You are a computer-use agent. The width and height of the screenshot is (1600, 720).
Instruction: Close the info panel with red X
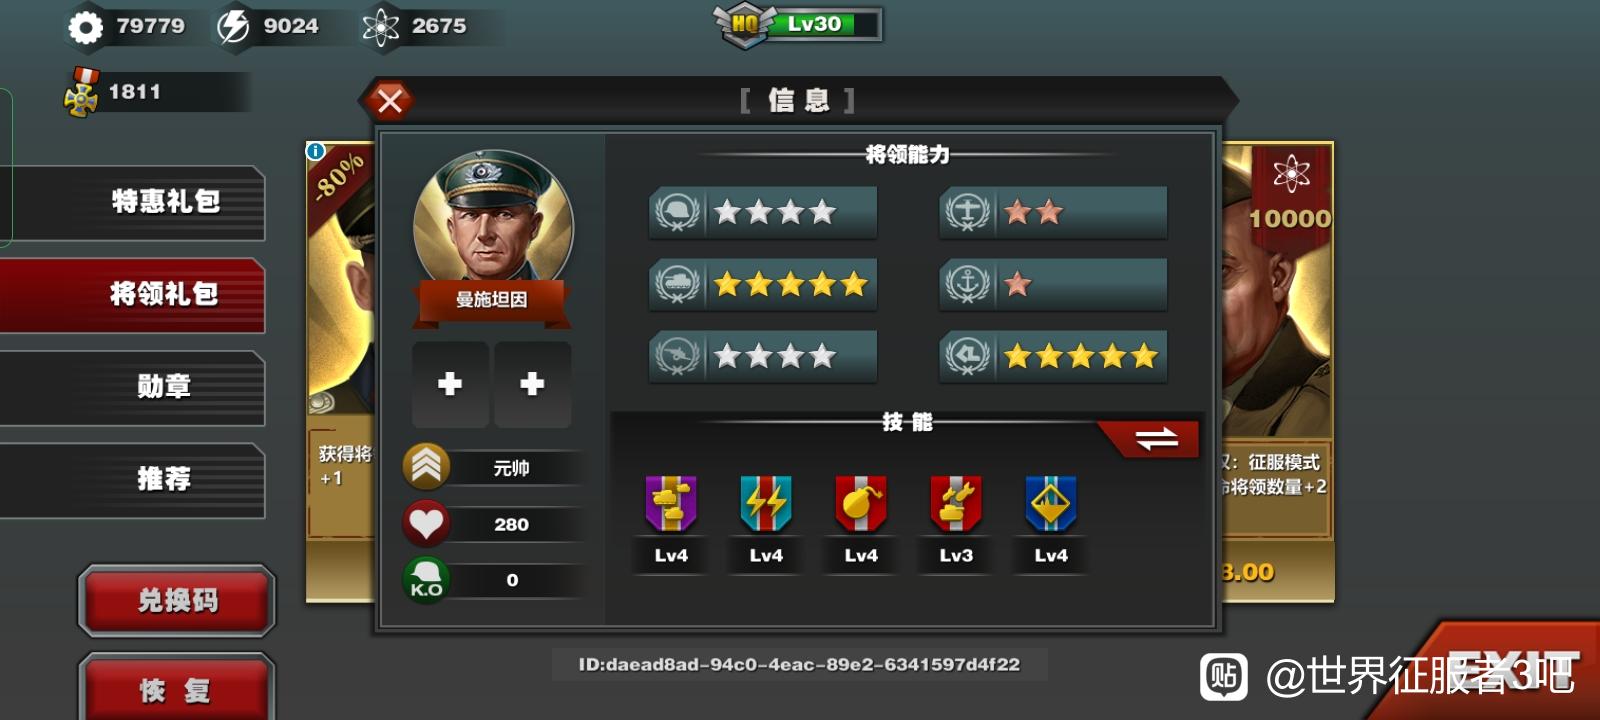[390, 100]
